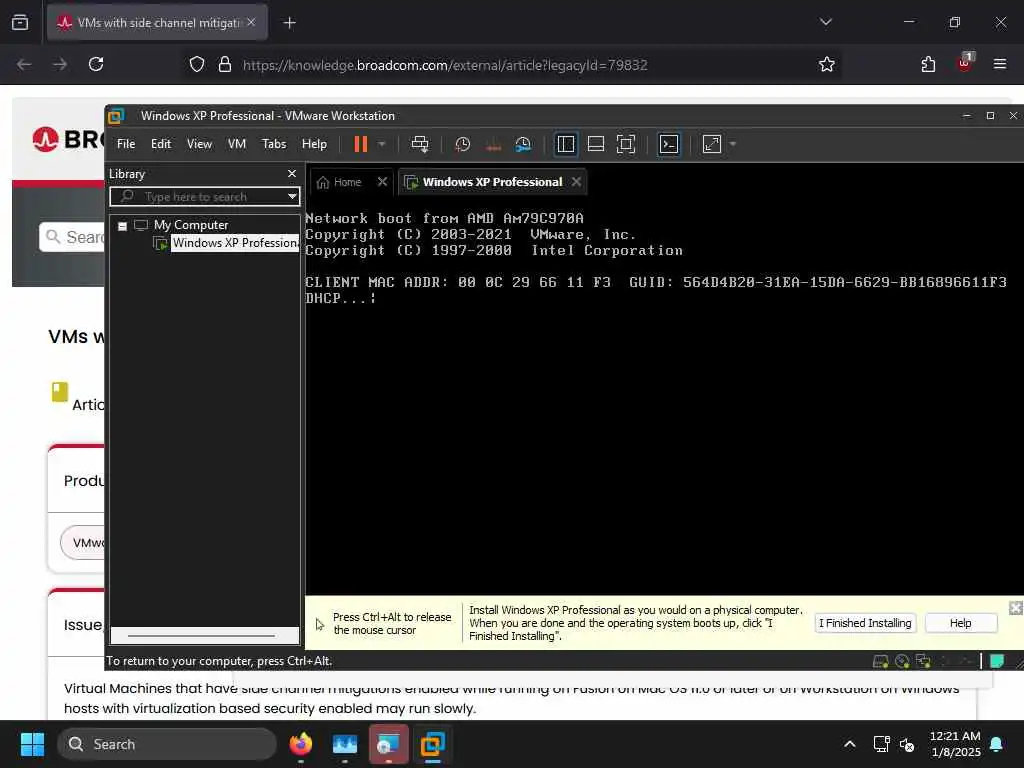Click the stretch guest display icon
The image size is (1024, 768).
pos(712,144)
